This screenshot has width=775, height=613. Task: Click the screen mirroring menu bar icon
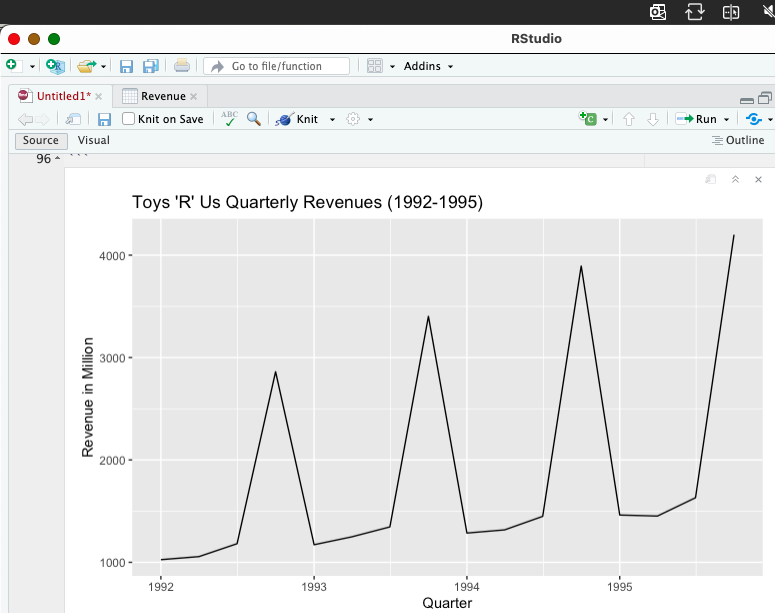pos(731,12)
